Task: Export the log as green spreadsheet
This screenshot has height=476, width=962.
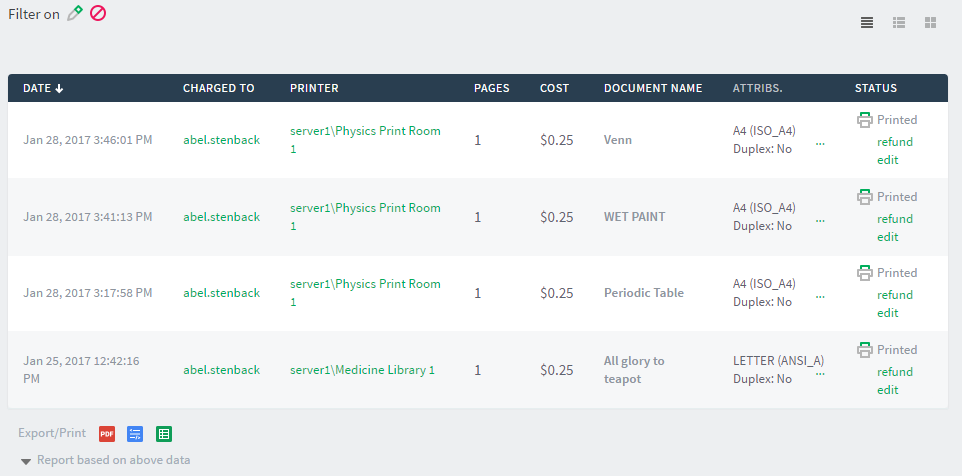Action: [164, 434]
